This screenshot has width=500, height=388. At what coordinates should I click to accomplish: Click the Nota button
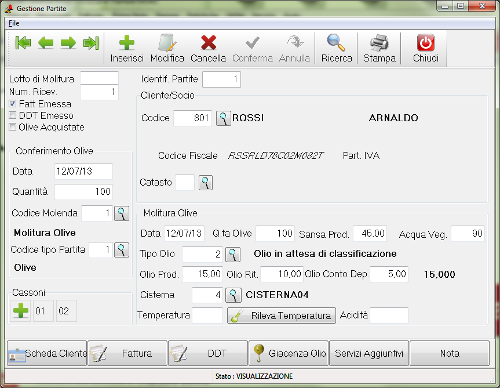pos(450,353)
